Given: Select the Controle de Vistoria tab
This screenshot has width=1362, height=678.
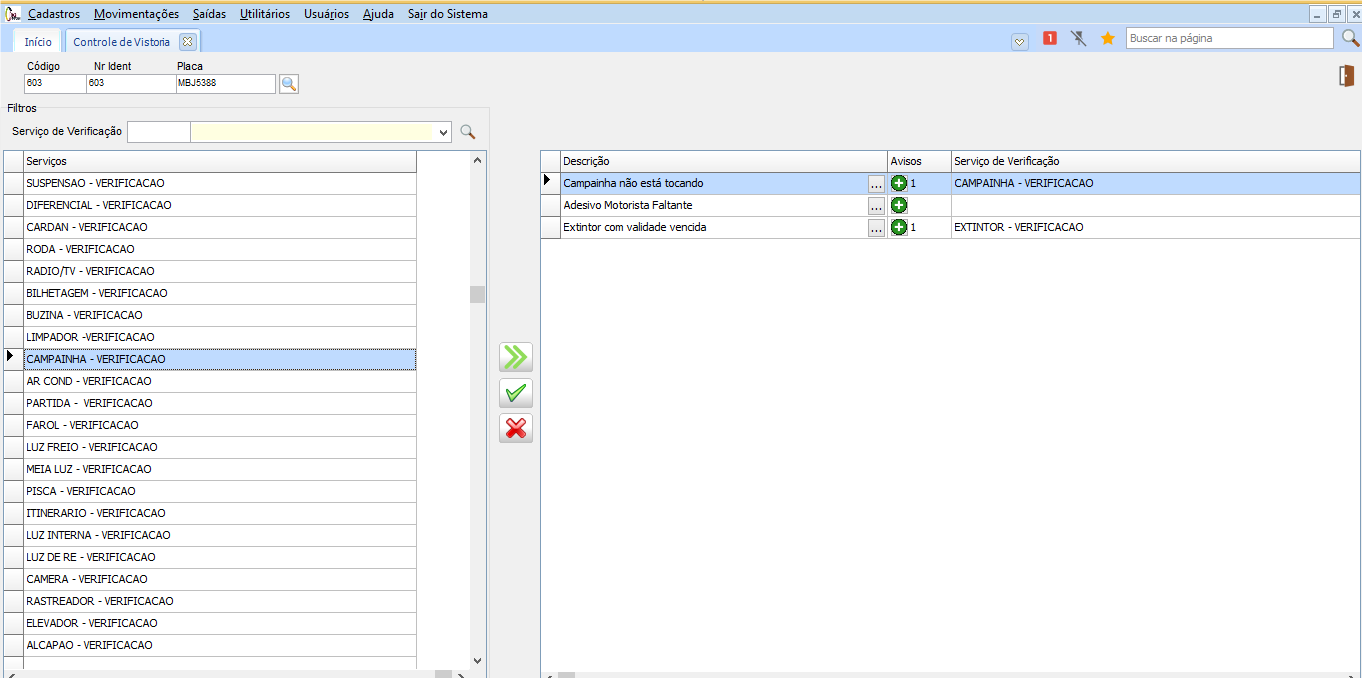Looking at the screenshot, I should click(x=122, y=42).
